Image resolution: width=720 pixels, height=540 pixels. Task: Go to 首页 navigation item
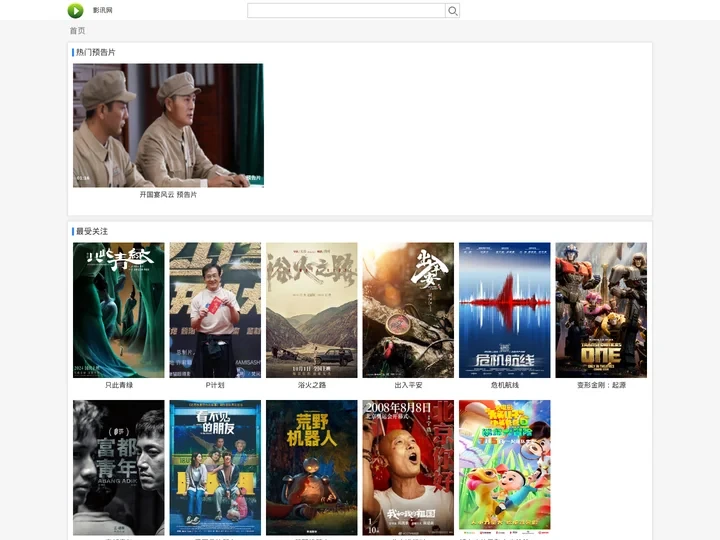tap(77, 30)
